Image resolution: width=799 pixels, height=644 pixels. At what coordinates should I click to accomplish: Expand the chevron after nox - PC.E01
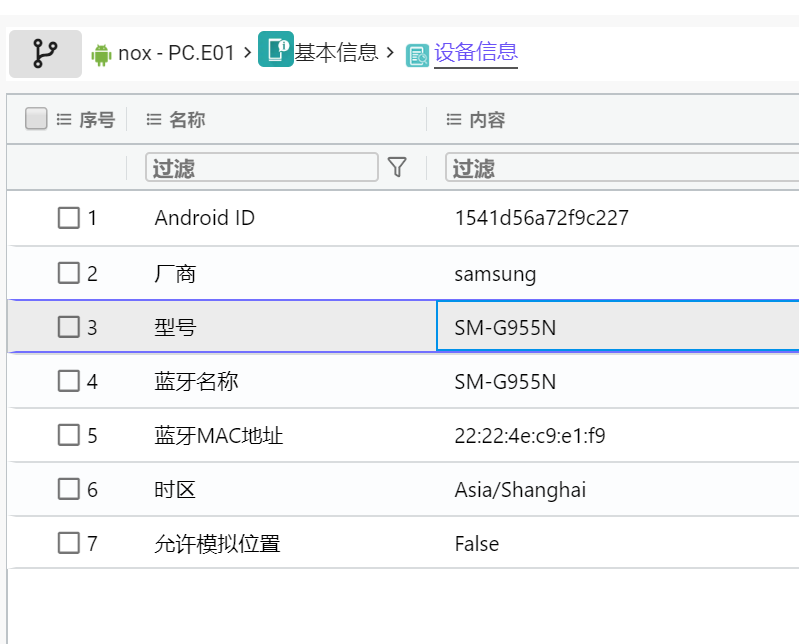click(248, 52)
